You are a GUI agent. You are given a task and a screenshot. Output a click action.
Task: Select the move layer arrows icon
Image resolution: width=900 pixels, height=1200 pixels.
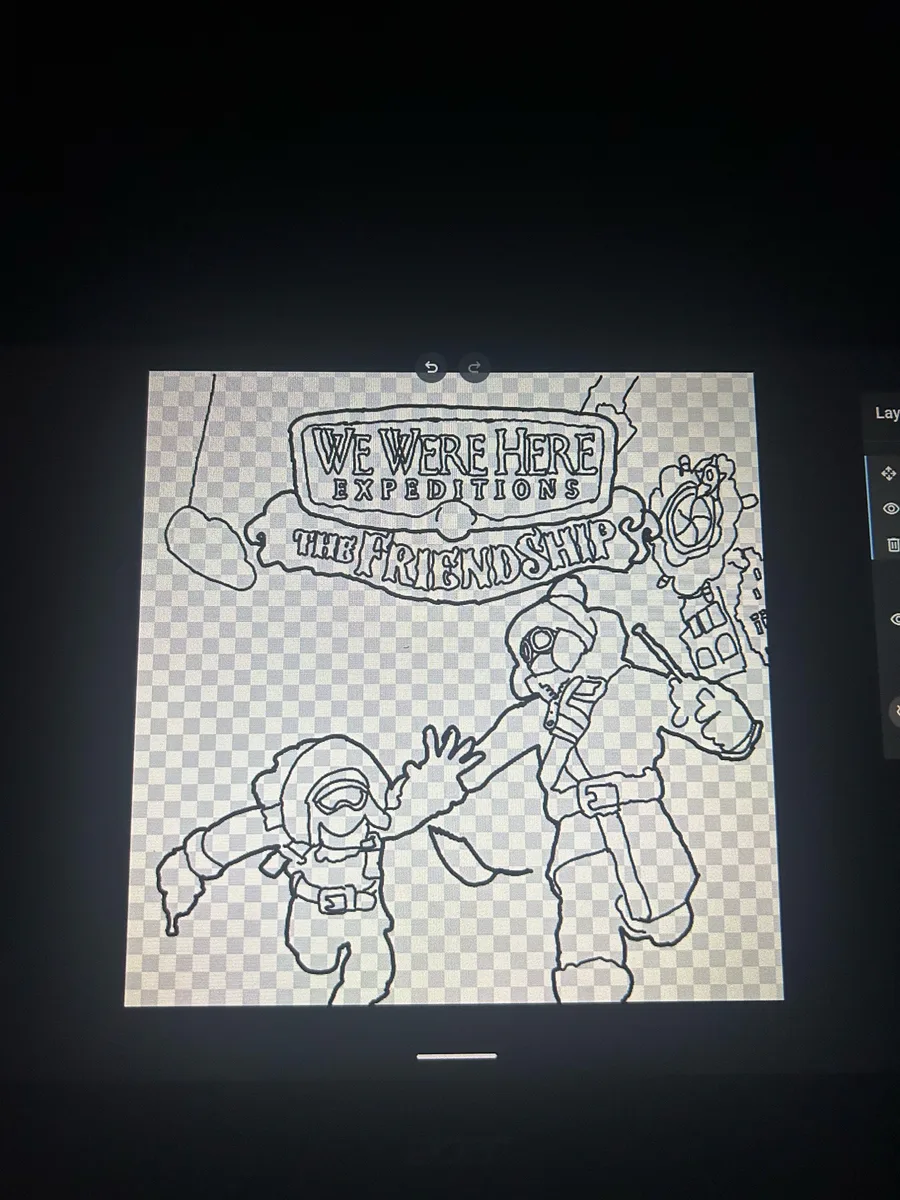pos(889,472)
